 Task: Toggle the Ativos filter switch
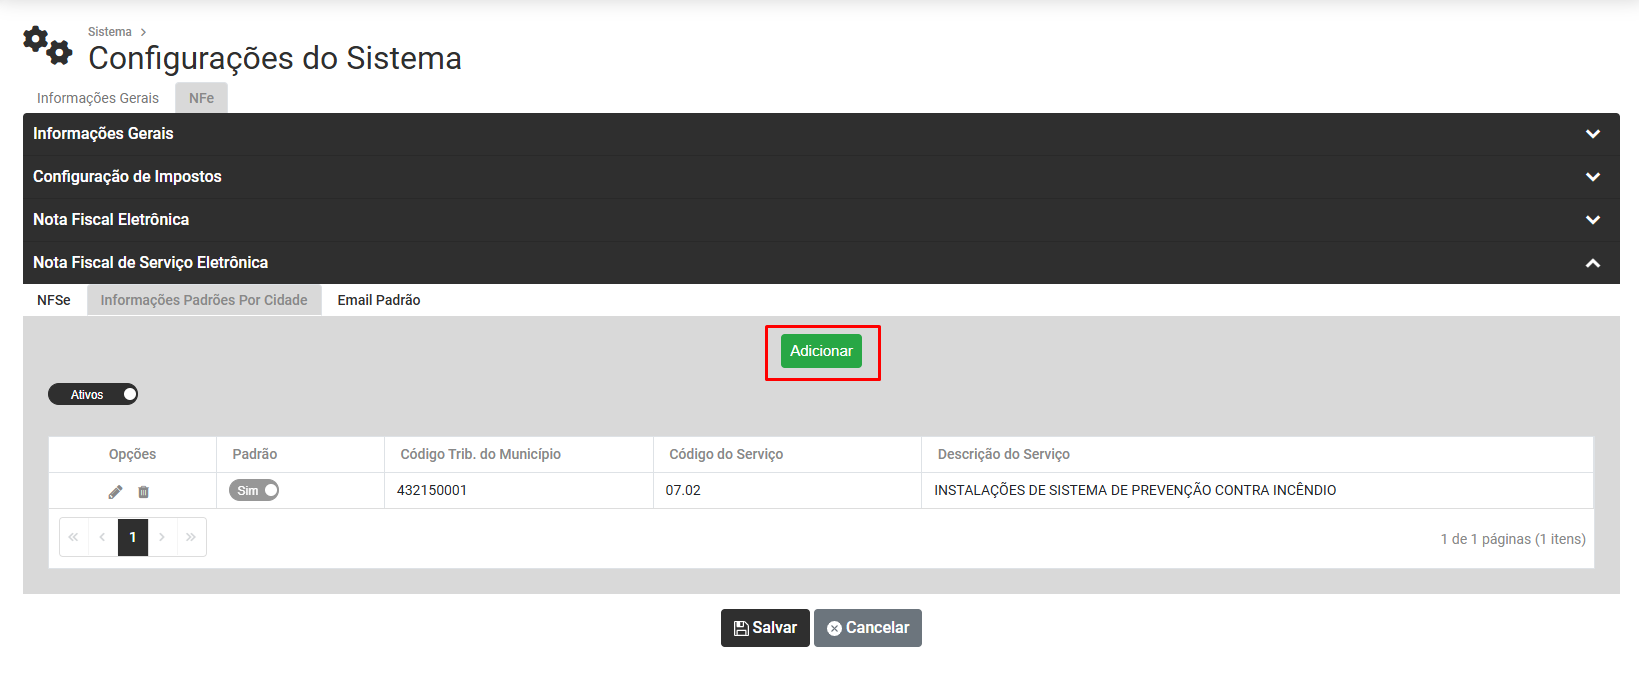(93, 395)
